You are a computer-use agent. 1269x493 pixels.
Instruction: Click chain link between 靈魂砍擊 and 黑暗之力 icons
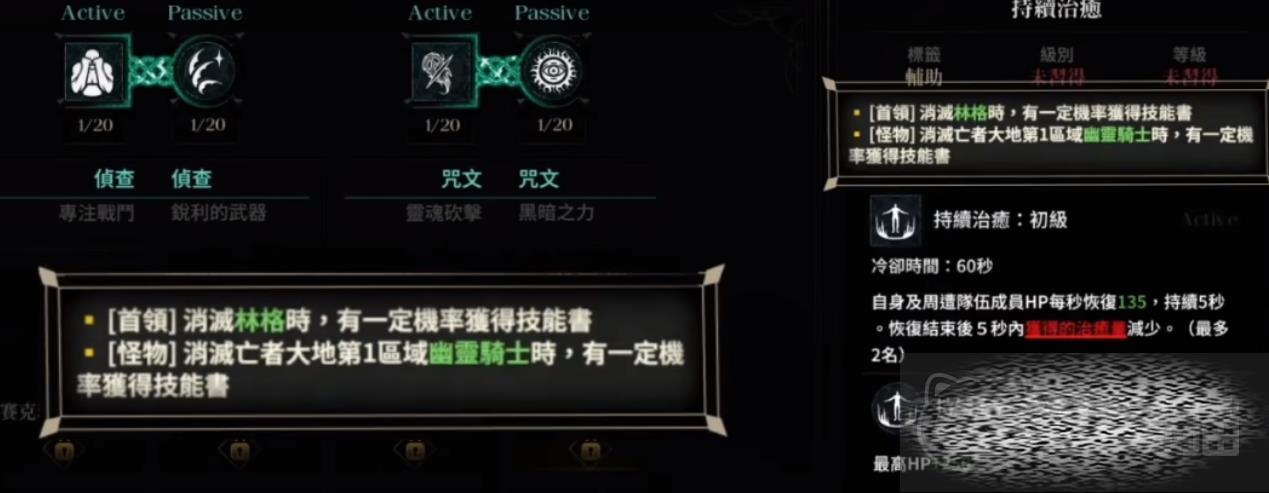click(496, 72)
